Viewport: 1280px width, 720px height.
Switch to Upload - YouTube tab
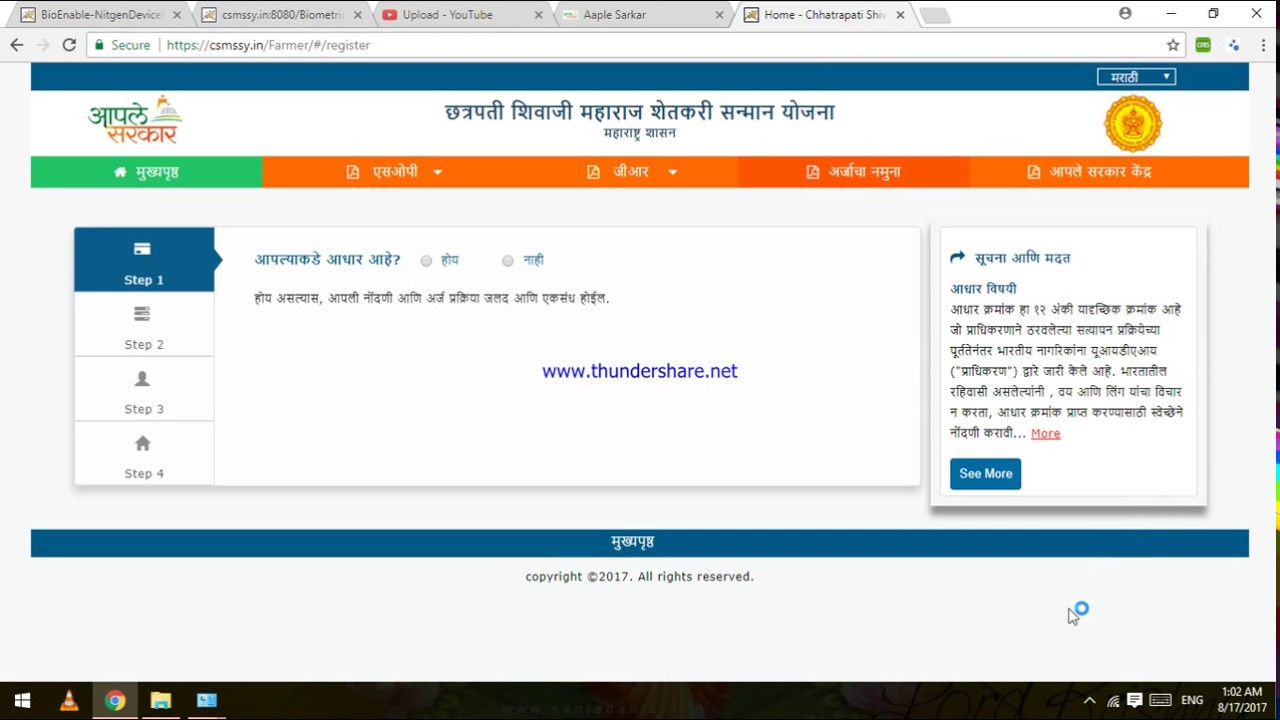[460, 15]
